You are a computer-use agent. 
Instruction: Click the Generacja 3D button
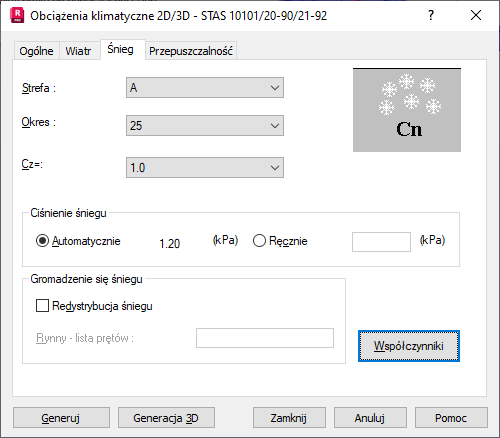pyautogui.click(x=166, y=418)
